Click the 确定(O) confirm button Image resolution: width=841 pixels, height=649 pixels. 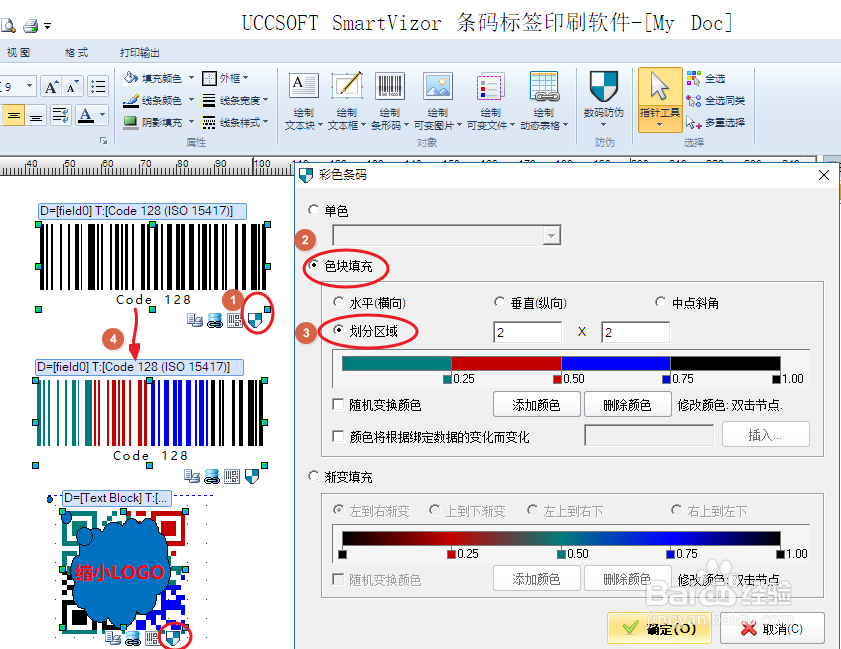(x=660, y=629)
